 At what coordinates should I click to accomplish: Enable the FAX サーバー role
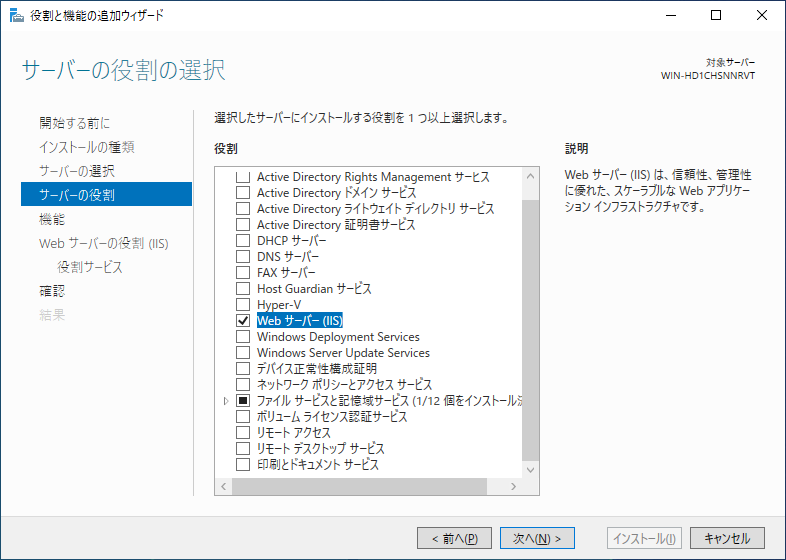coord(243,273)
